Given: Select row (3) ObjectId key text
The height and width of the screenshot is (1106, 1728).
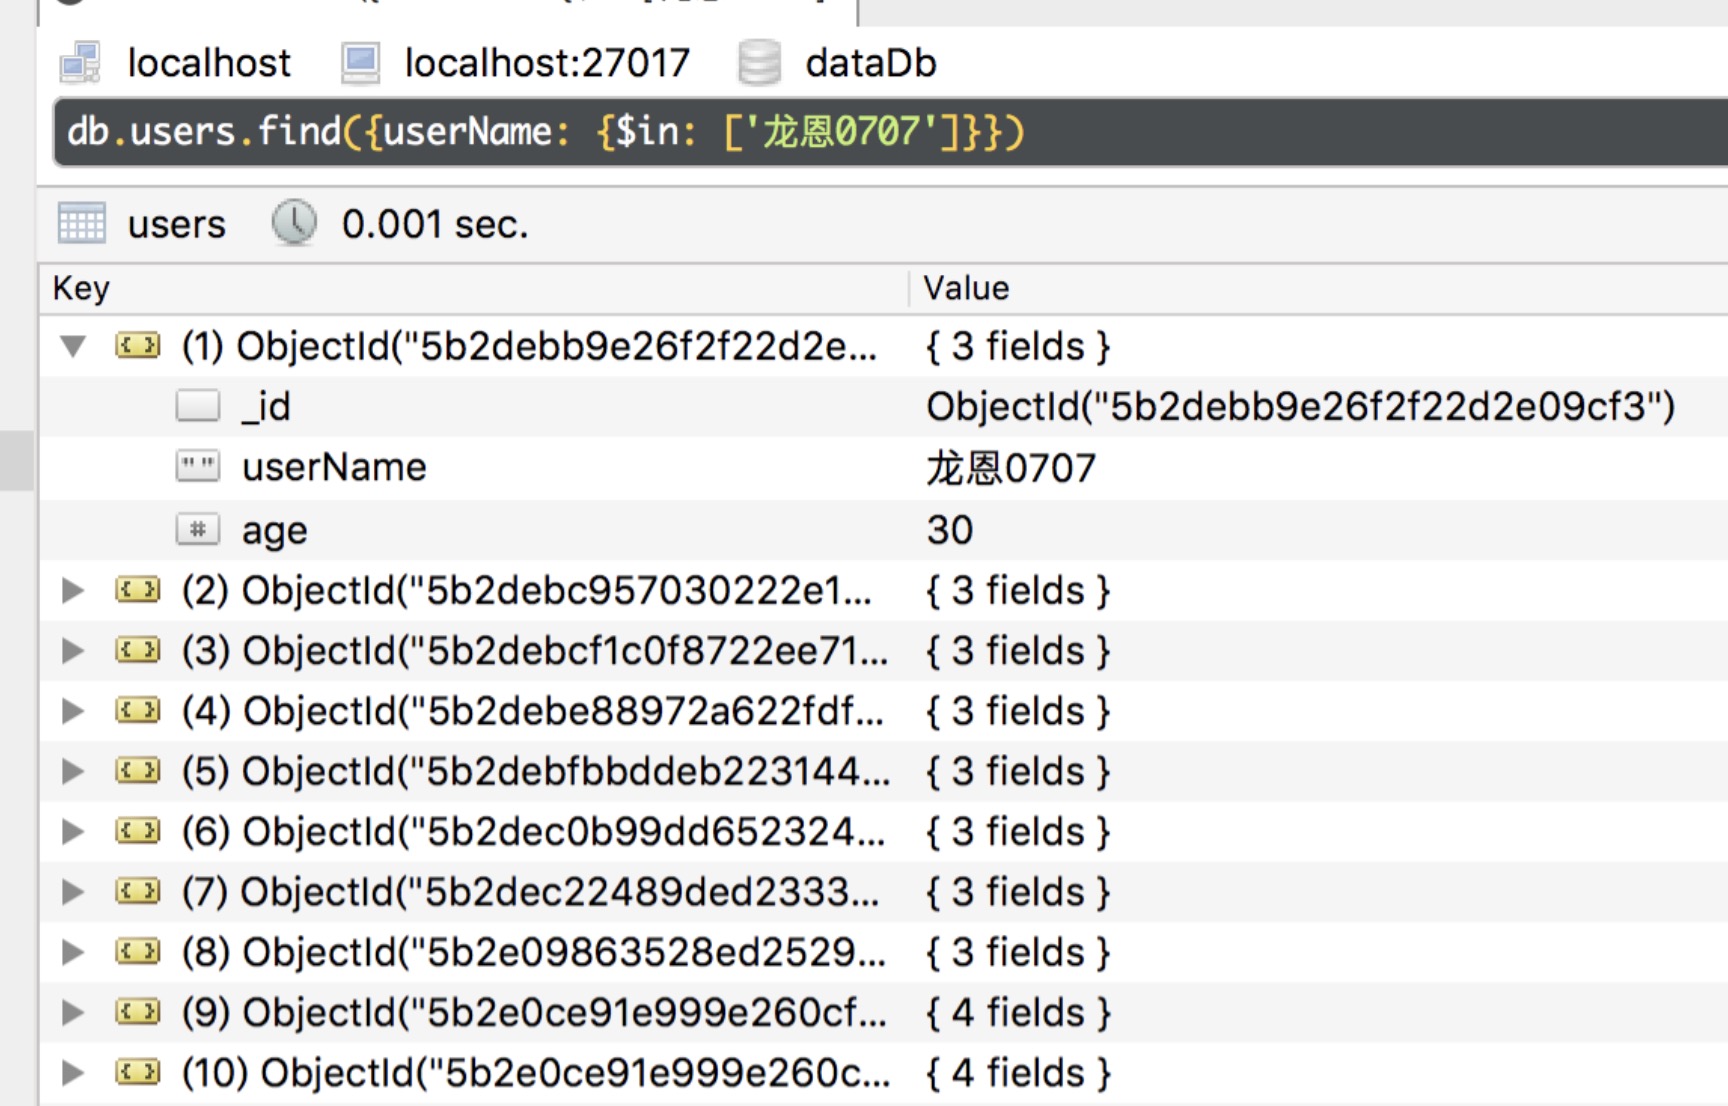Looking at the screenshot, I should (535, 651).
